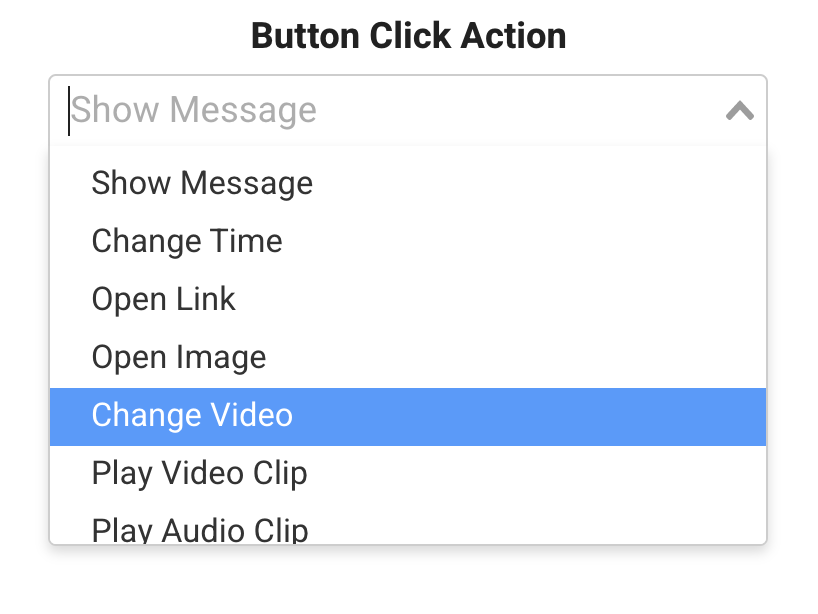Select Play Audio Clip at list bottom

(x=200, y=528)
